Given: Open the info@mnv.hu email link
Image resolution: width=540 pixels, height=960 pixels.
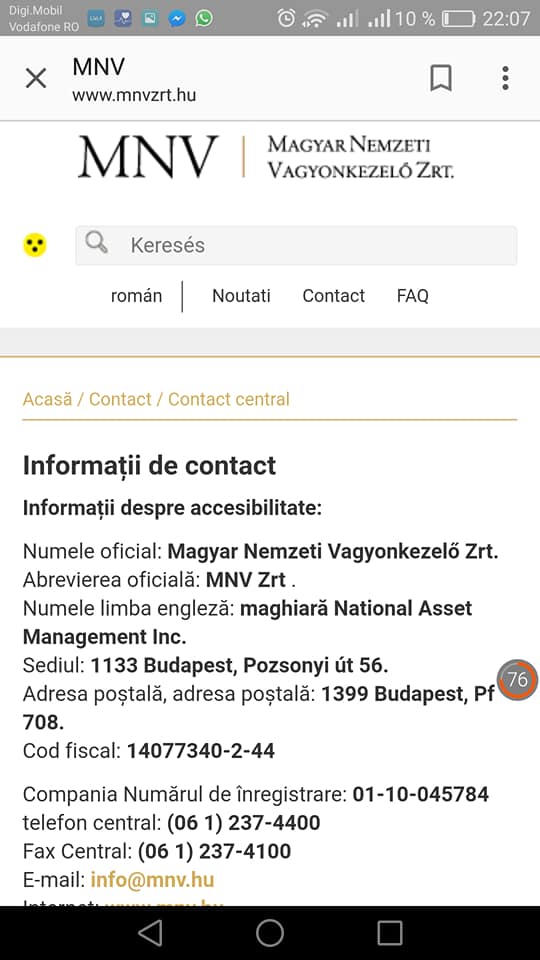Looking at the screenshot, I should pos(152,880).
